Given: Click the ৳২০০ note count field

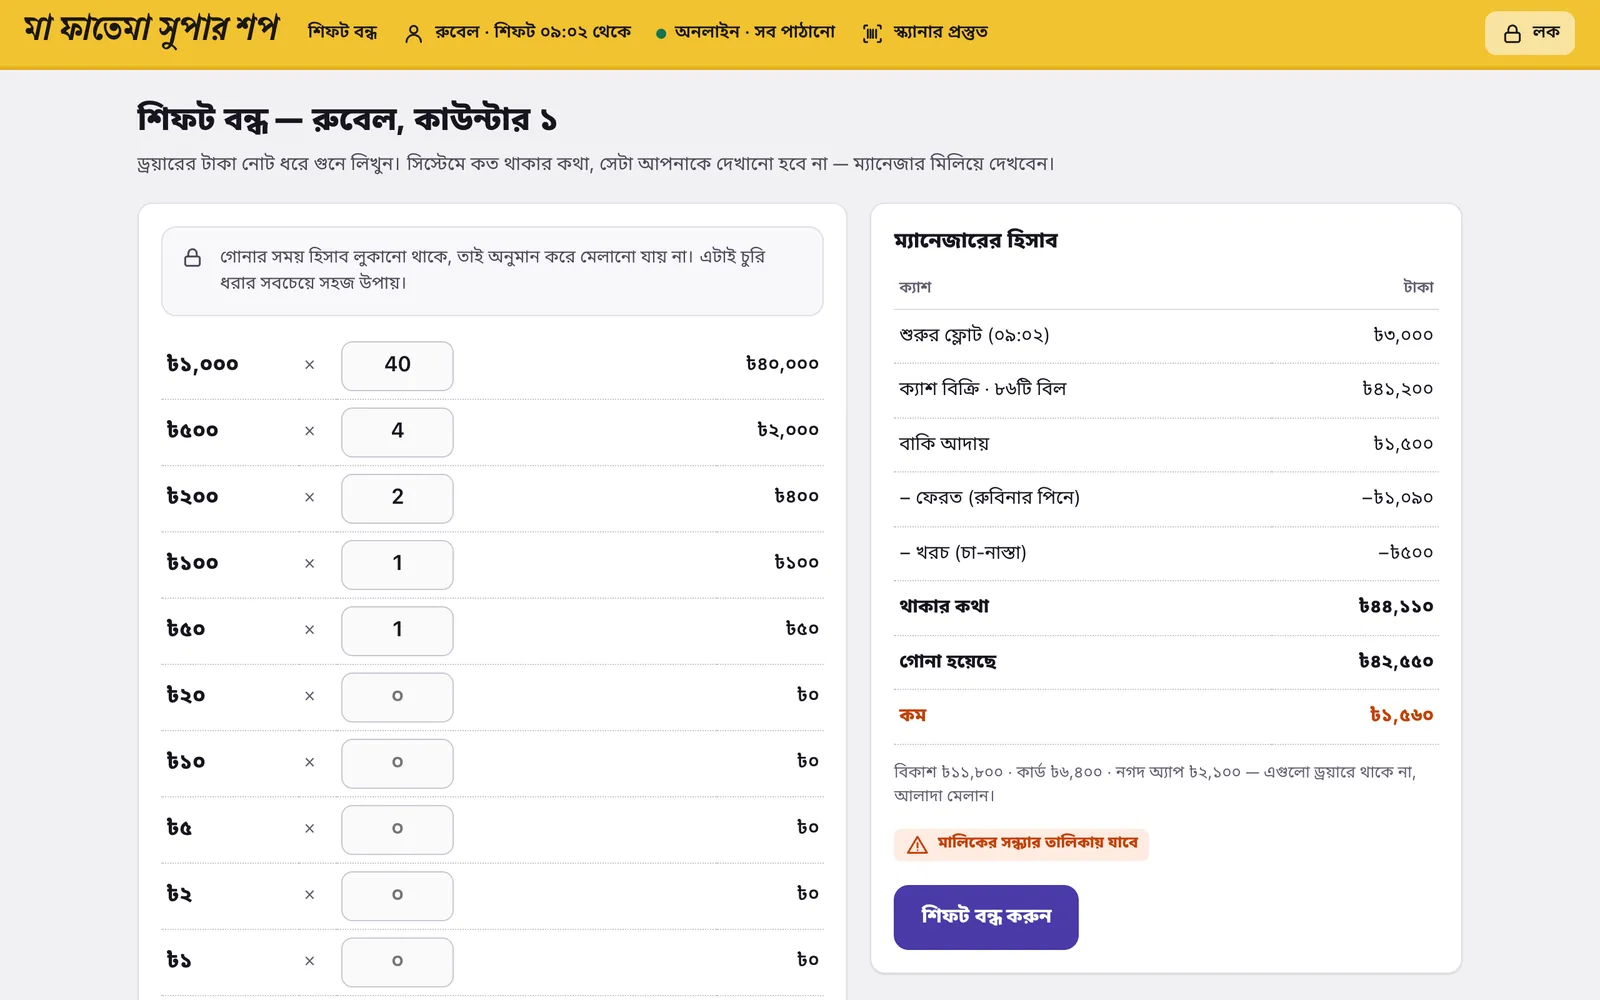Looking at the screenshot, I should click(397, 498).
